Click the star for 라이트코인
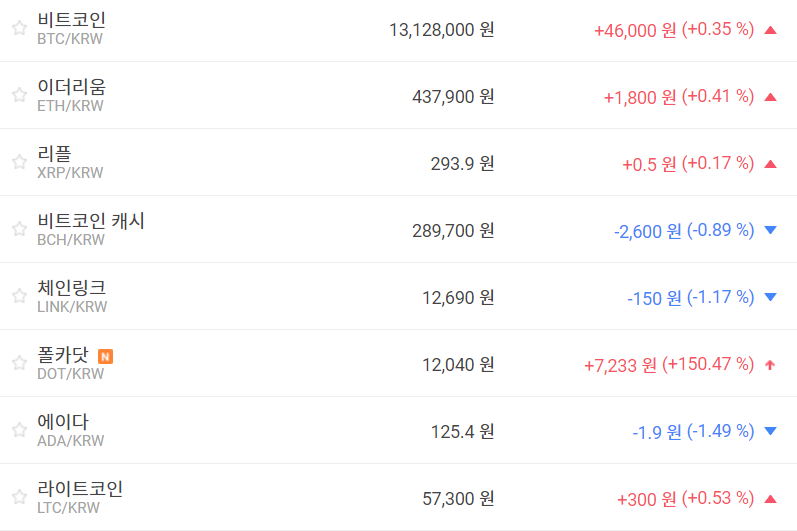The height and width of the screenshot is (531, 797). (x=19, y=497)
